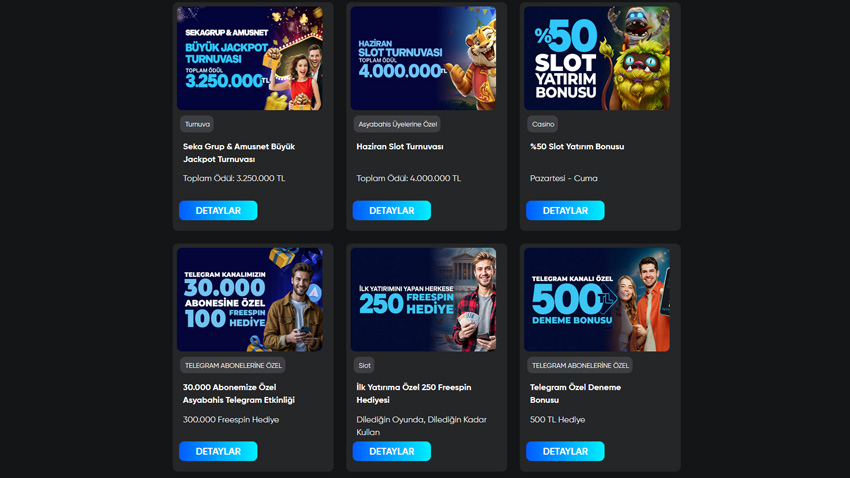Viewport: 850px width, 478px height.
Task: Click DETAYLAR under Seka Grup Jackpot Turnuvası
Action: pyautogui.click(x=218, y=210)
